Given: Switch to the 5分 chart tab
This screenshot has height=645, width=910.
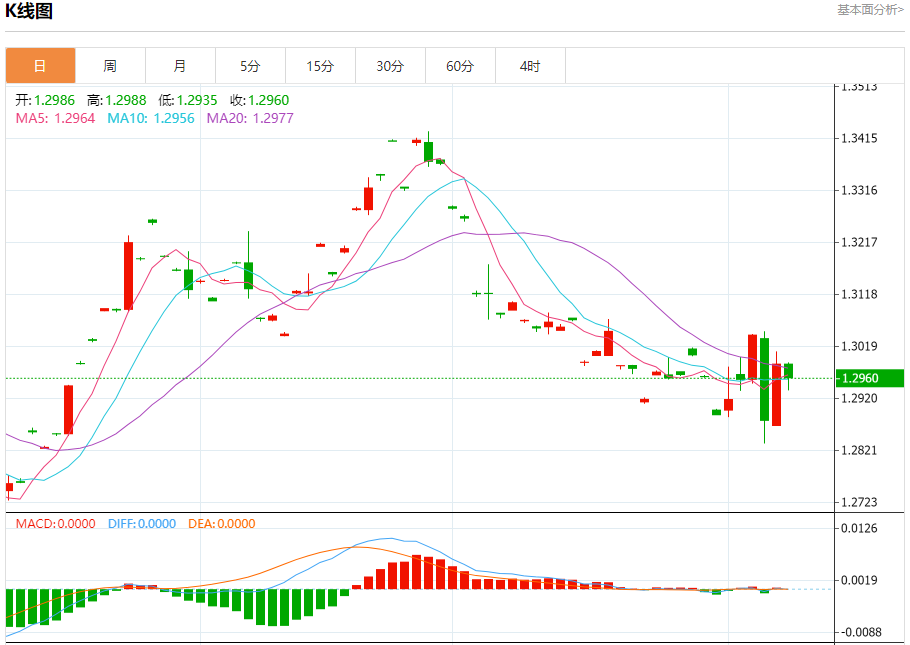Looking at the screenshot, I should pos(250,66).
